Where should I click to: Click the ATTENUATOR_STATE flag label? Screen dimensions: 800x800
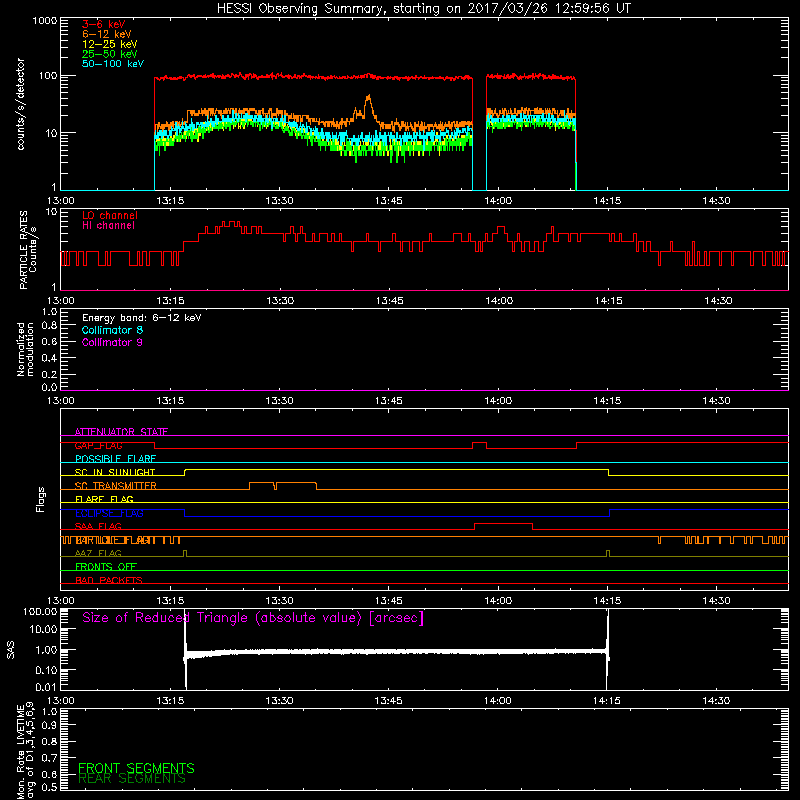(x=121, y=432)
